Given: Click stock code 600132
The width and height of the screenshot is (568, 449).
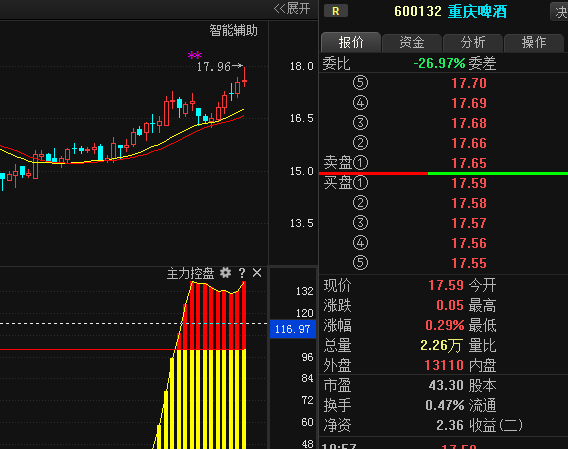Looking at the screenshot, I should tap(418, 12).
